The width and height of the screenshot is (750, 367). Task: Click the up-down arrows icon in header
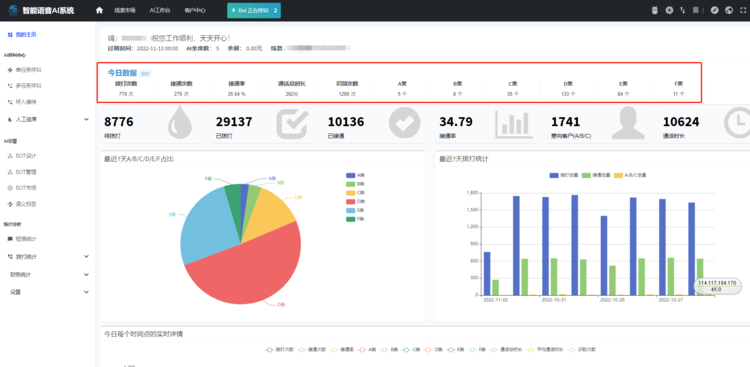click(x=683, y=10)
